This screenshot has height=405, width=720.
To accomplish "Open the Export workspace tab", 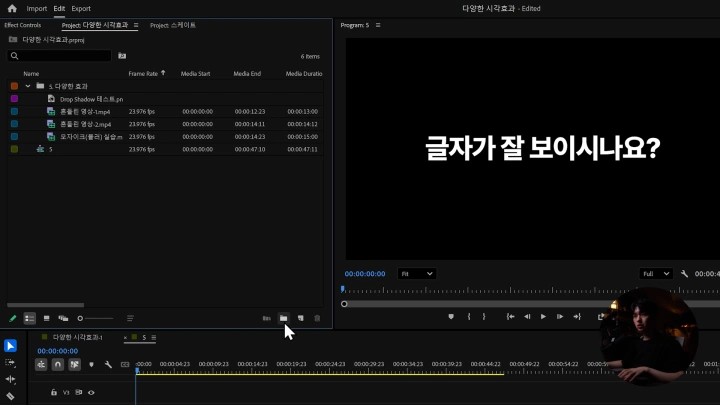I will click(x=81, y=8).
